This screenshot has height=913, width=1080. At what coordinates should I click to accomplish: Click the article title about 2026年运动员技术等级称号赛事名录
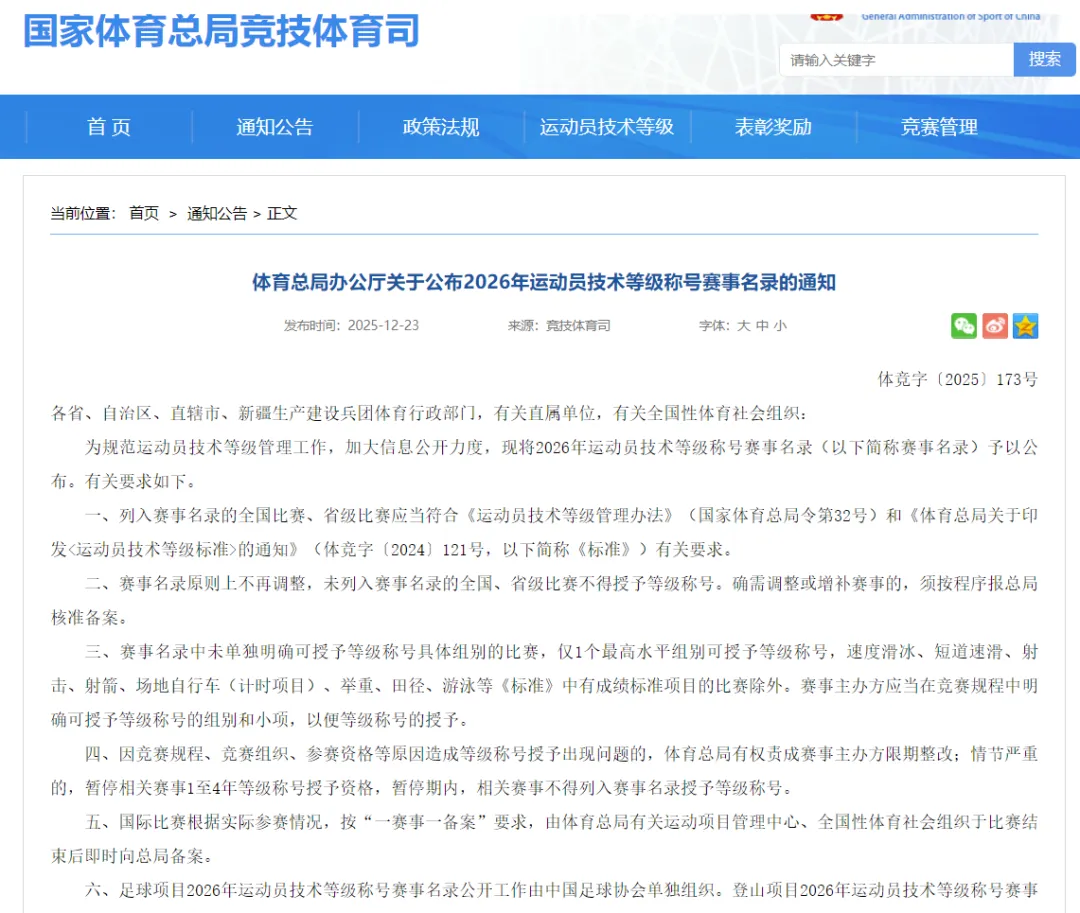pos(543,282)
